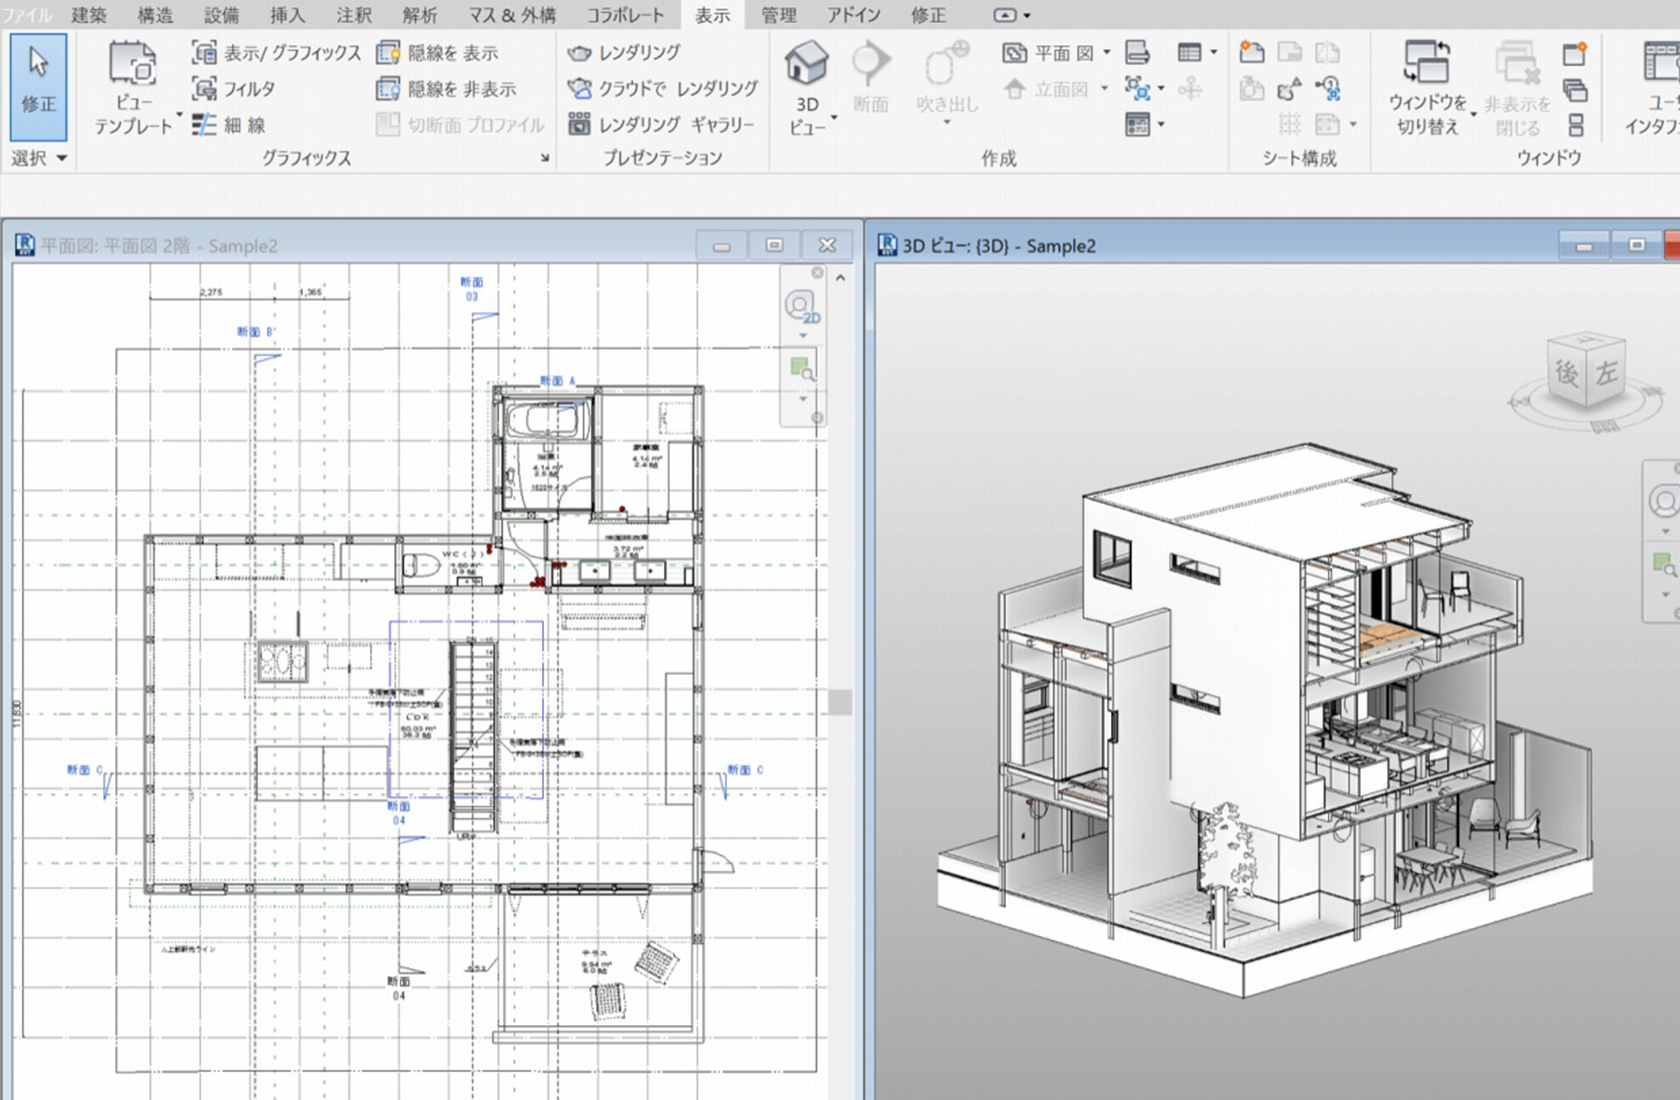Click the レンダリング (Render) teapot icon

(579, 53)
